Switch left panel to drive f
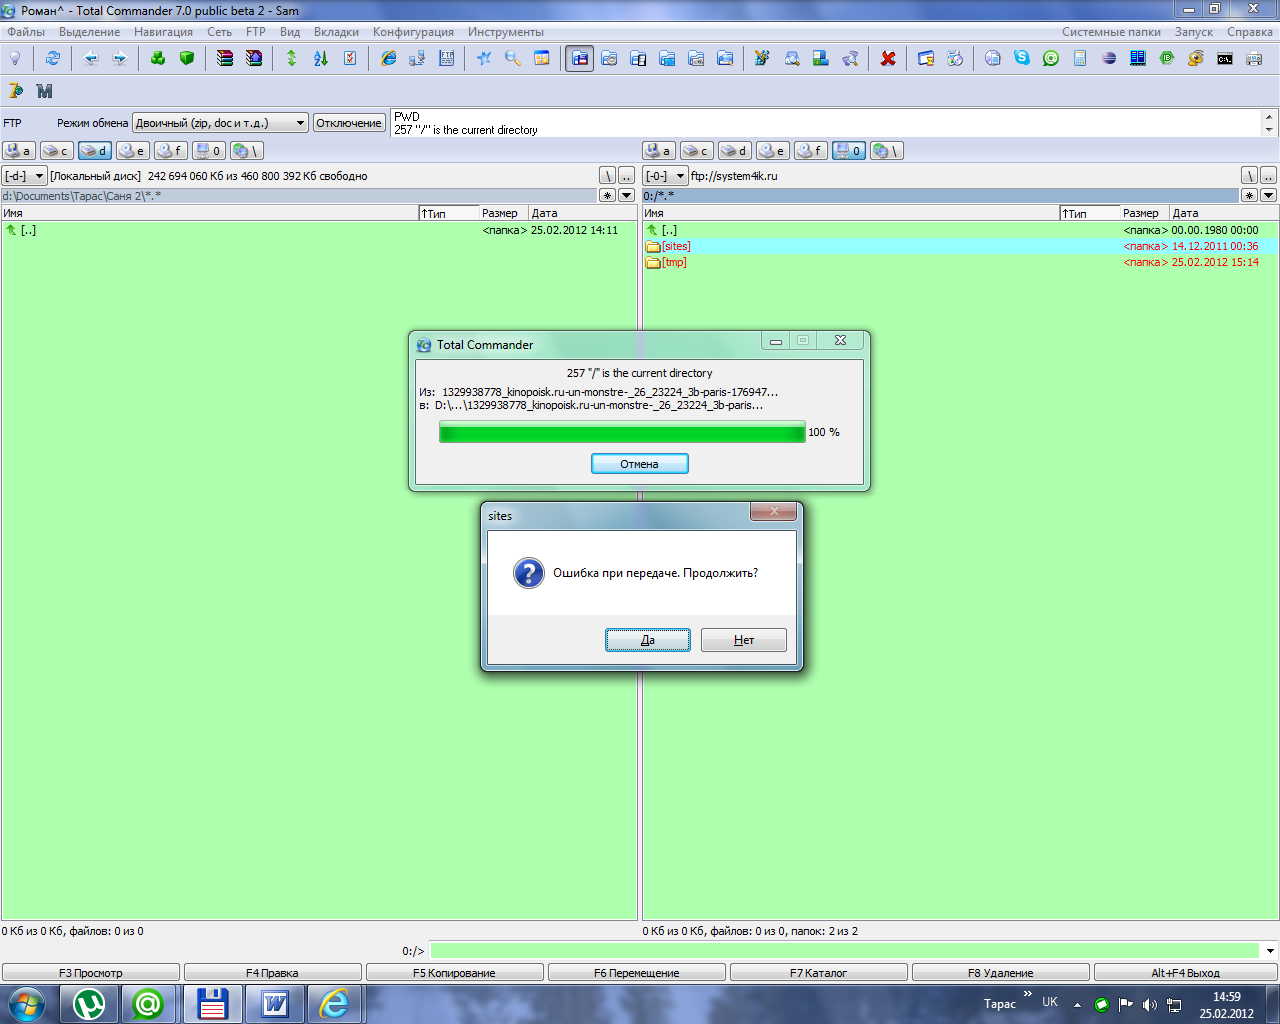 click(x=170, y=151)
